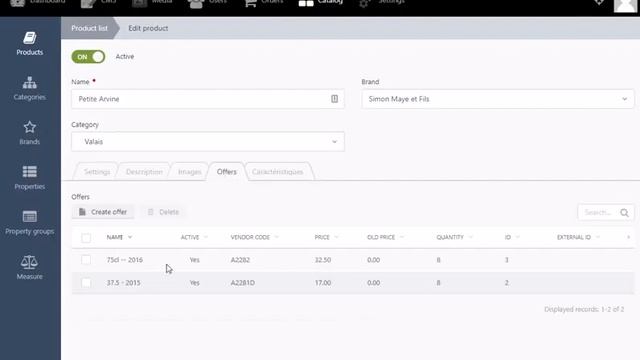Click price value 17.00

(322, 282)
